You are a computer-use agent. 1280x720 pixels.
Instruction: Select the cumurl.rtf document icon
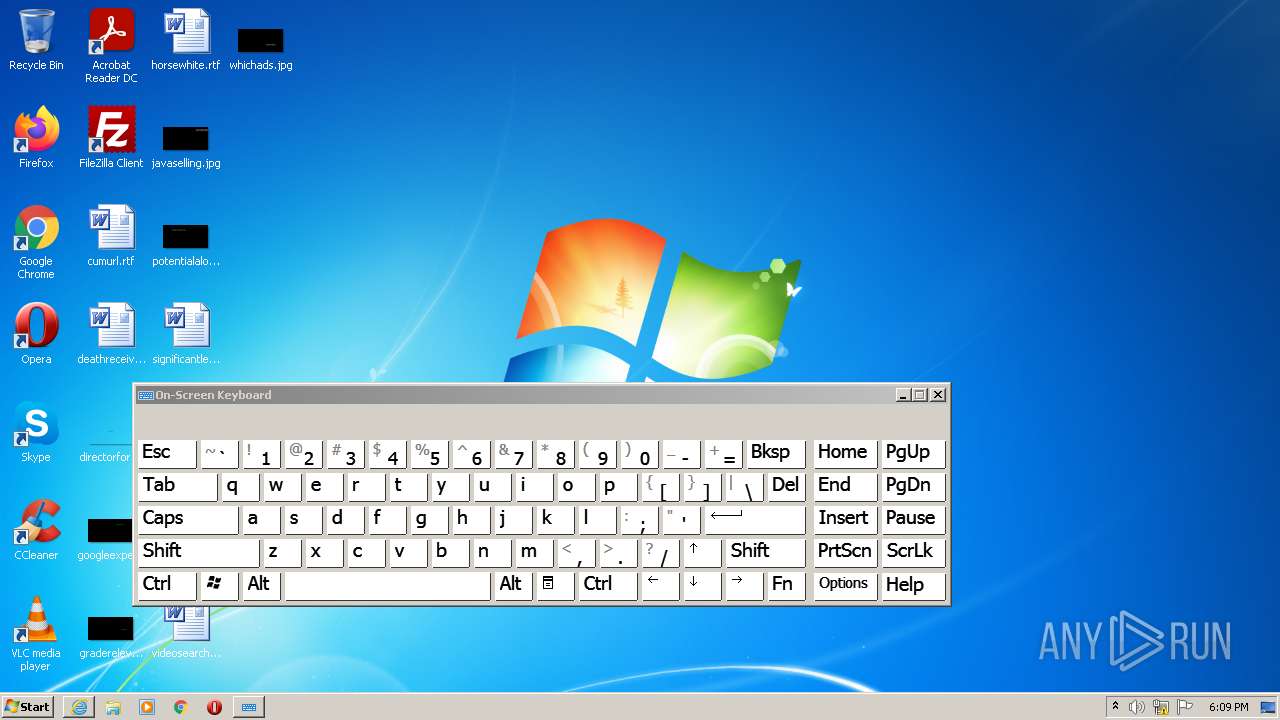click(111, 236)
